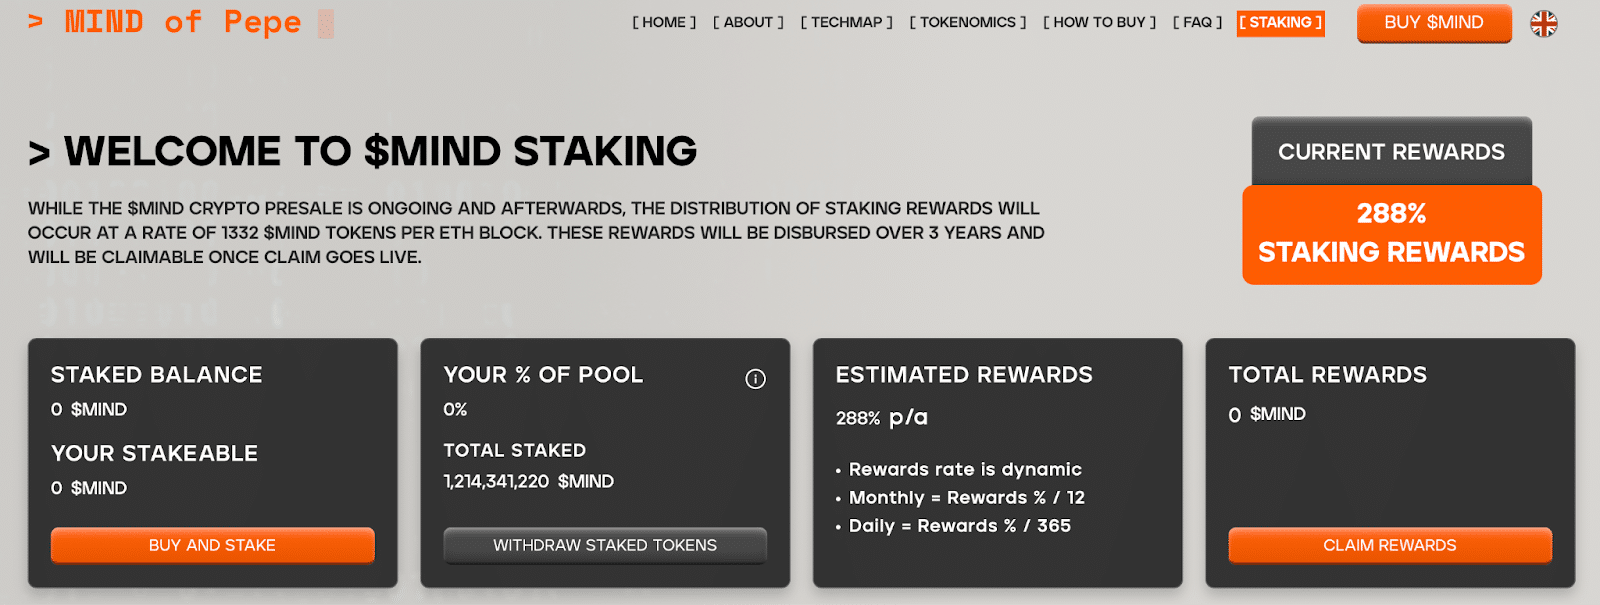Go to the ABOUT section

click(x=748, y=22)
